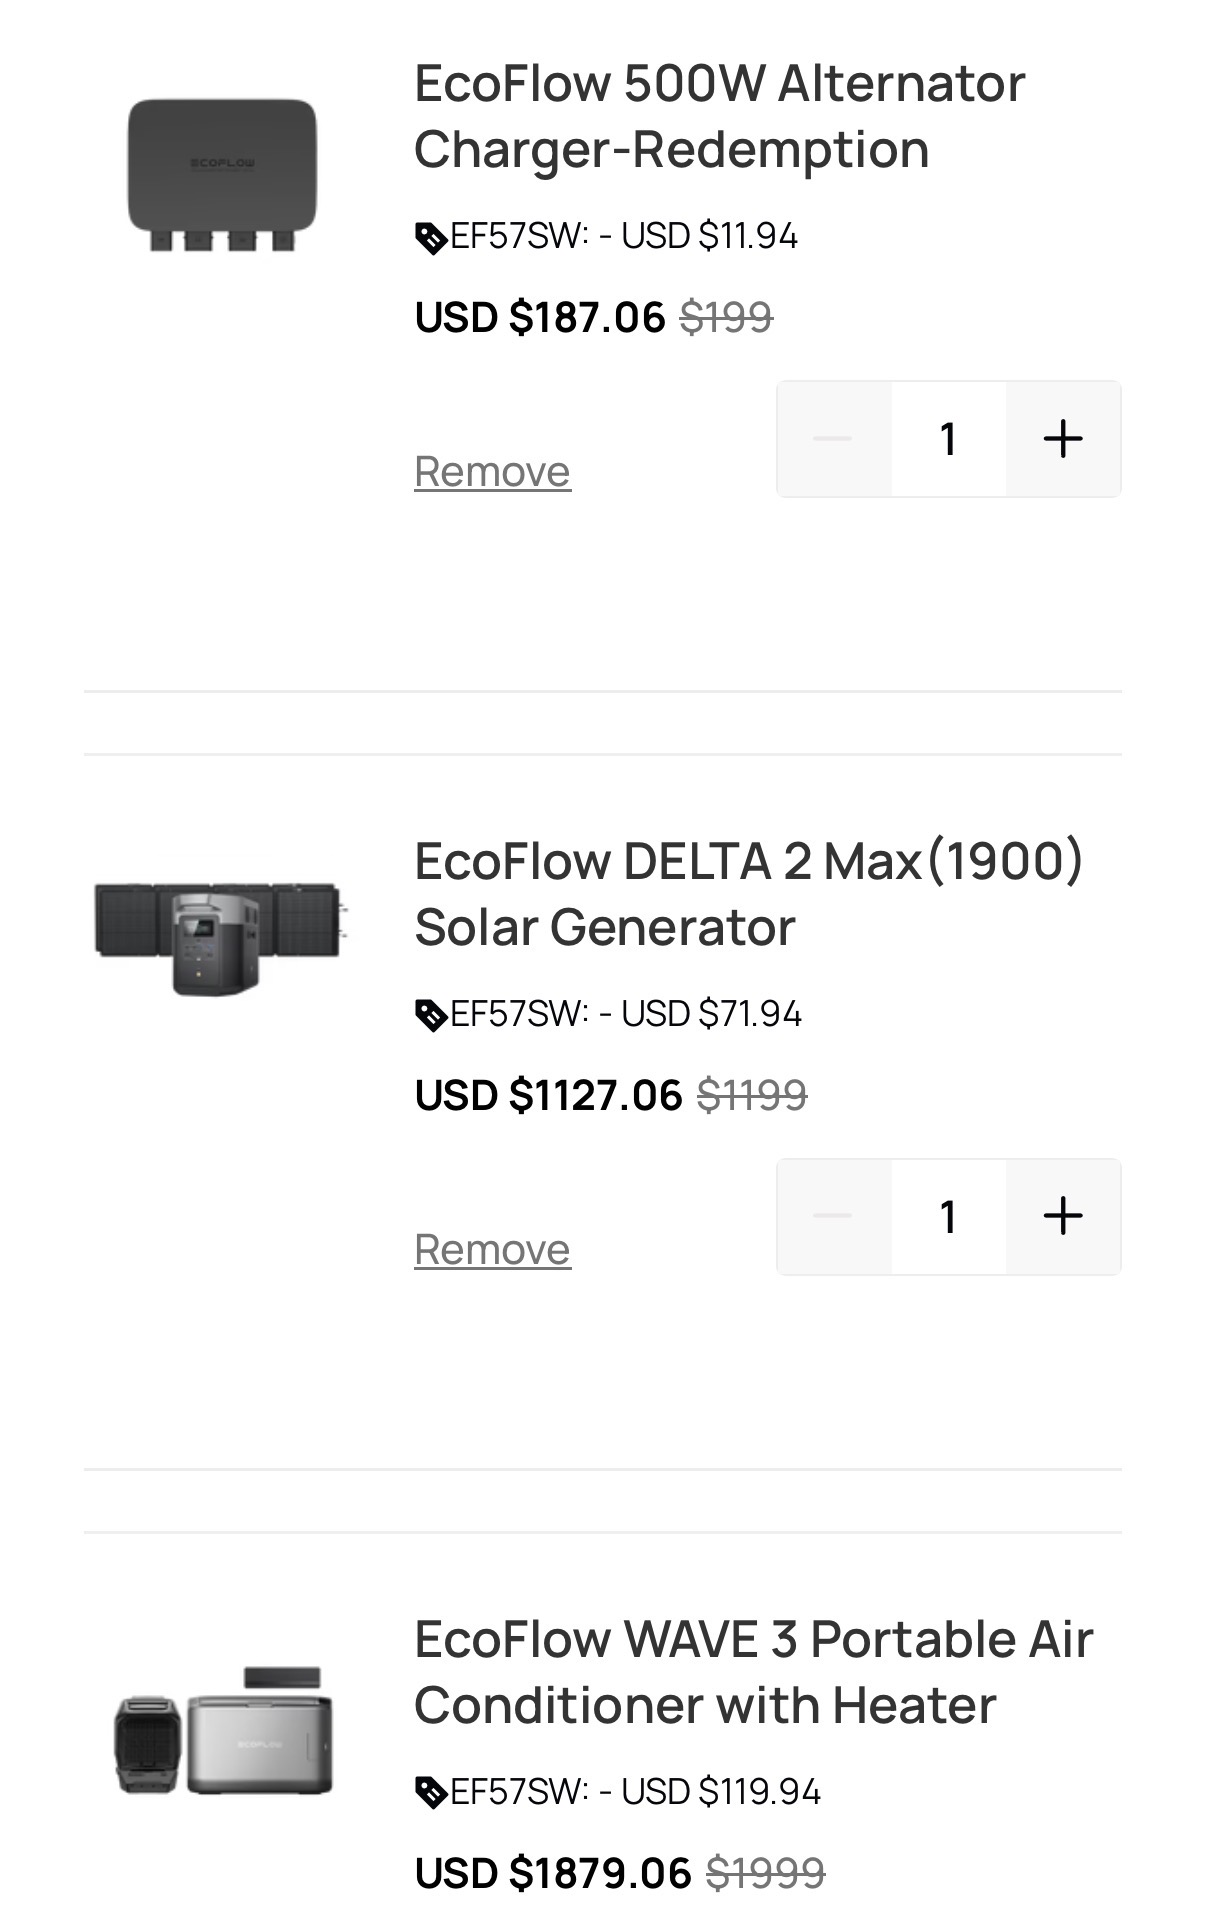Image resolution: width=1206 pixels, height=1912 pixels.
Task: Decrease quantity of 500W Alternator Charger
Action: click(833, 439)
